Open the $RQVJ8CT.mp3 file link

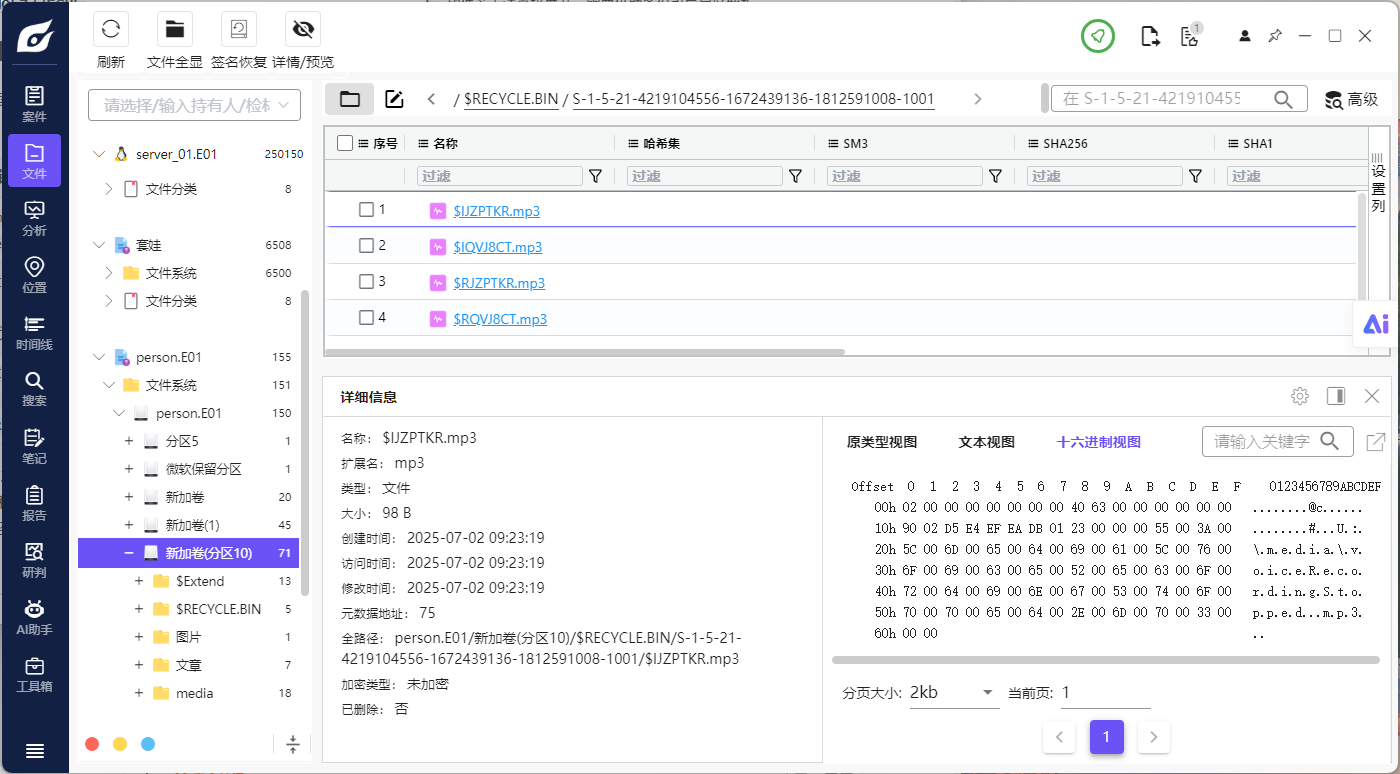click(500, 319)
